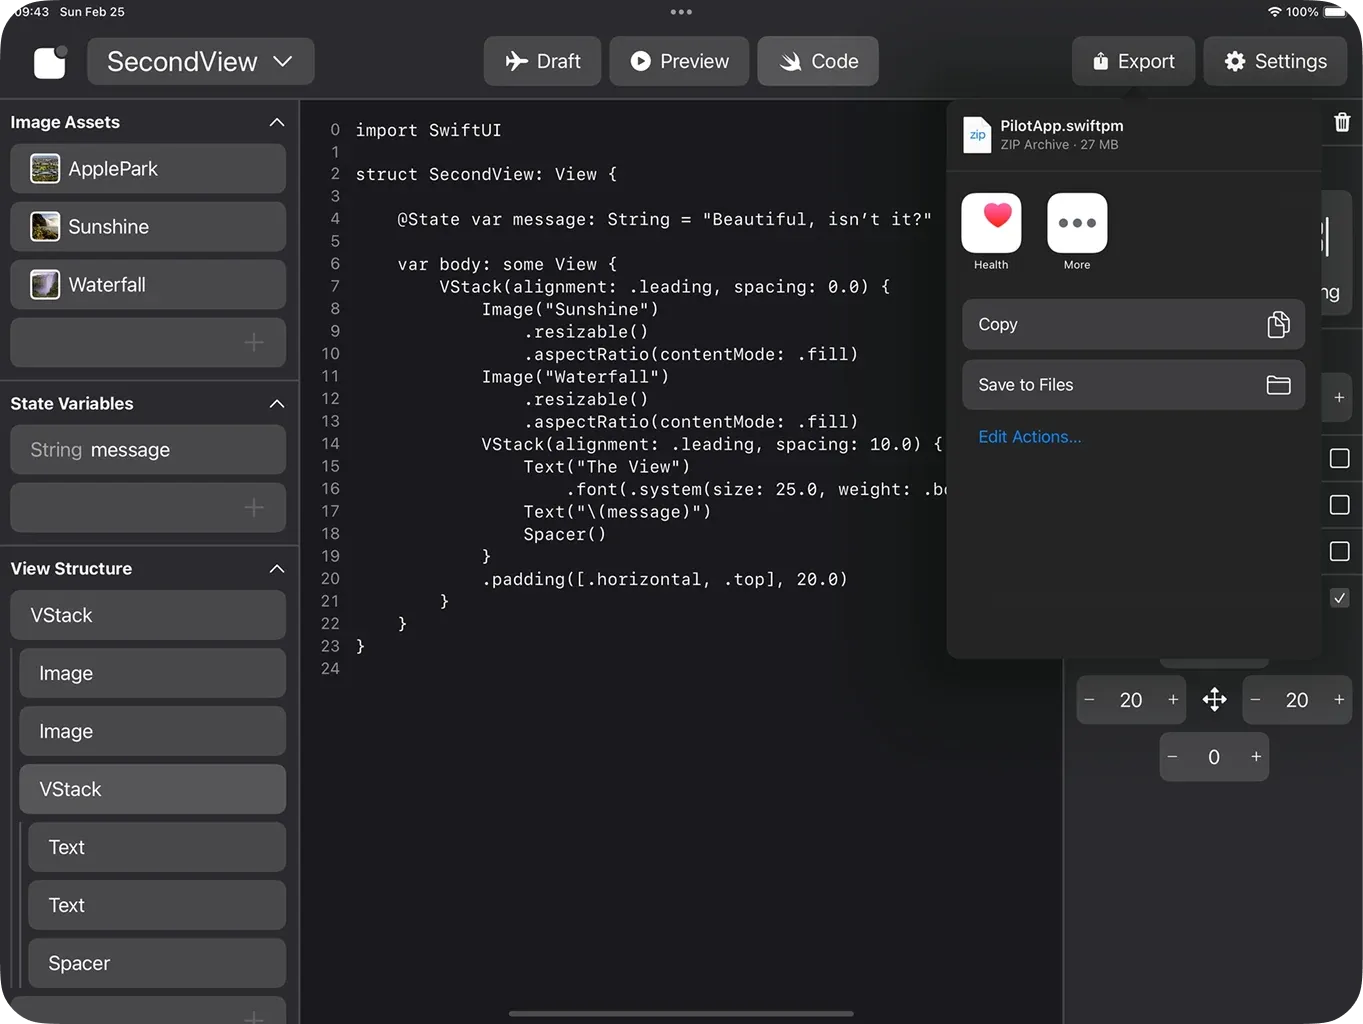Click the code line Image("Waterfall")
The width and height of the screenshot is (1363, 1024).
(x=575, y=377)
